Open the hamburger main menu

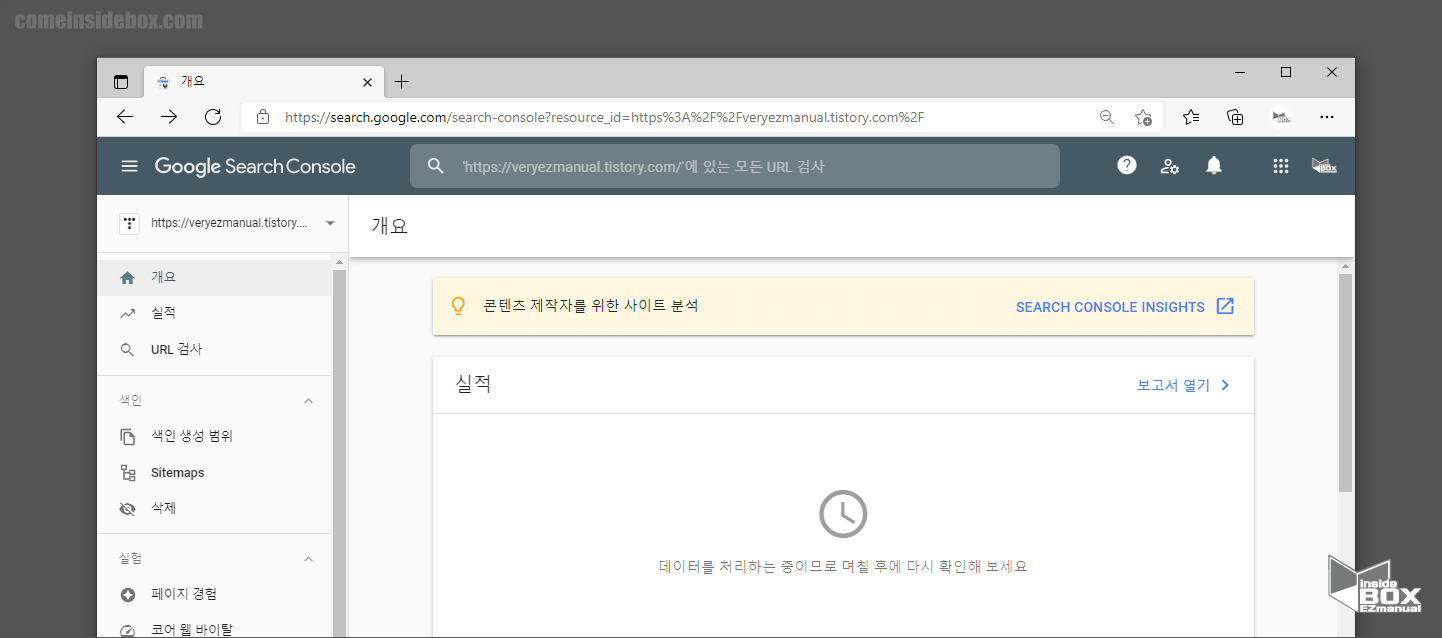pyautogui.click(x=129, y=166)
